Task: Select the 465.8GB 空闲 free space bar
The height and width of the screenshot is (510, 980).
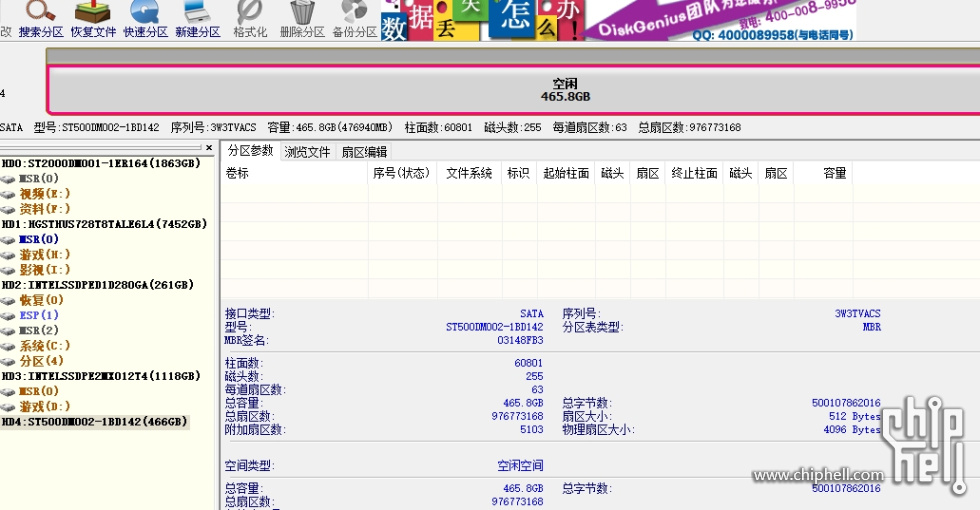Action: coord(514,90)
